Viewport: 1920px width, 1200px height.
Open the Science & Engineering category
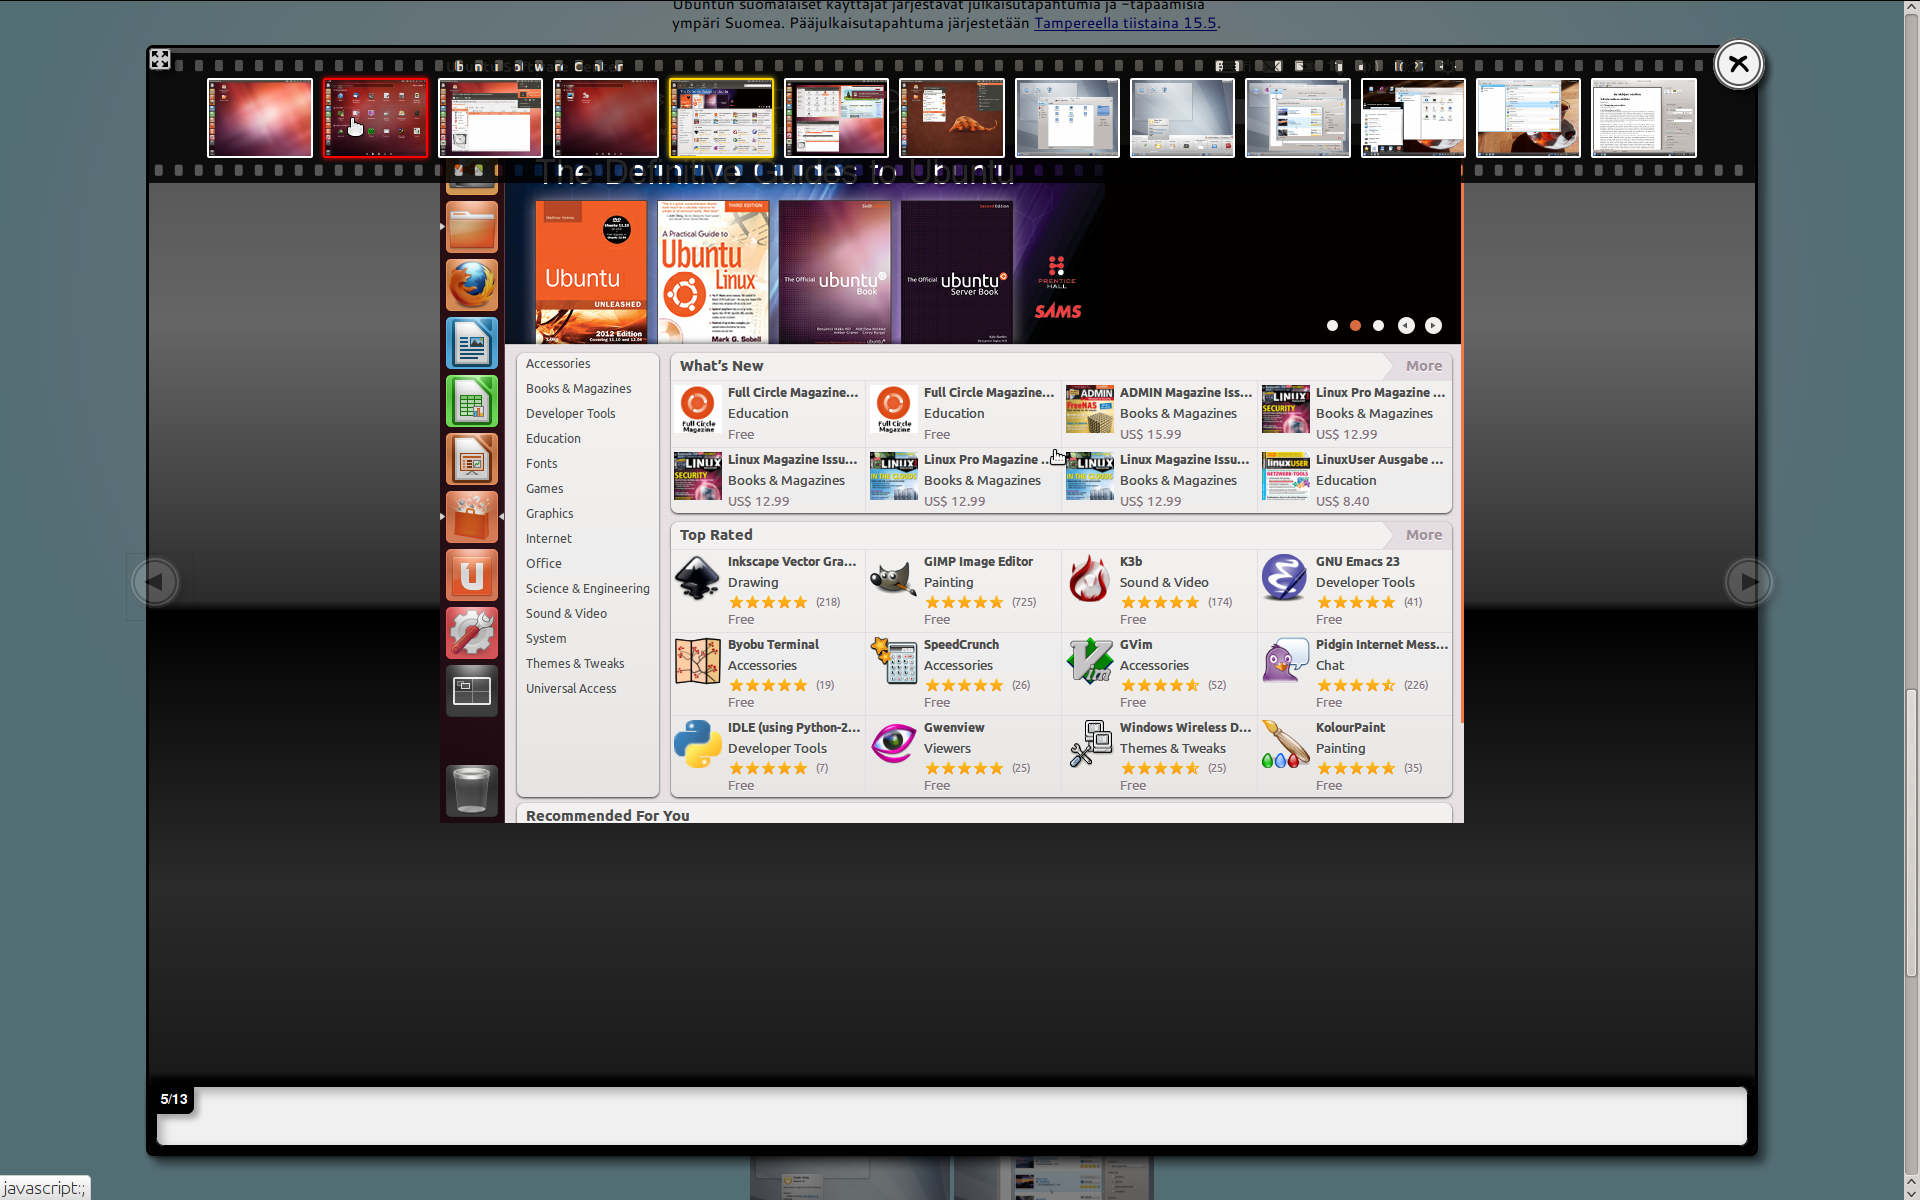coord(587,589)
